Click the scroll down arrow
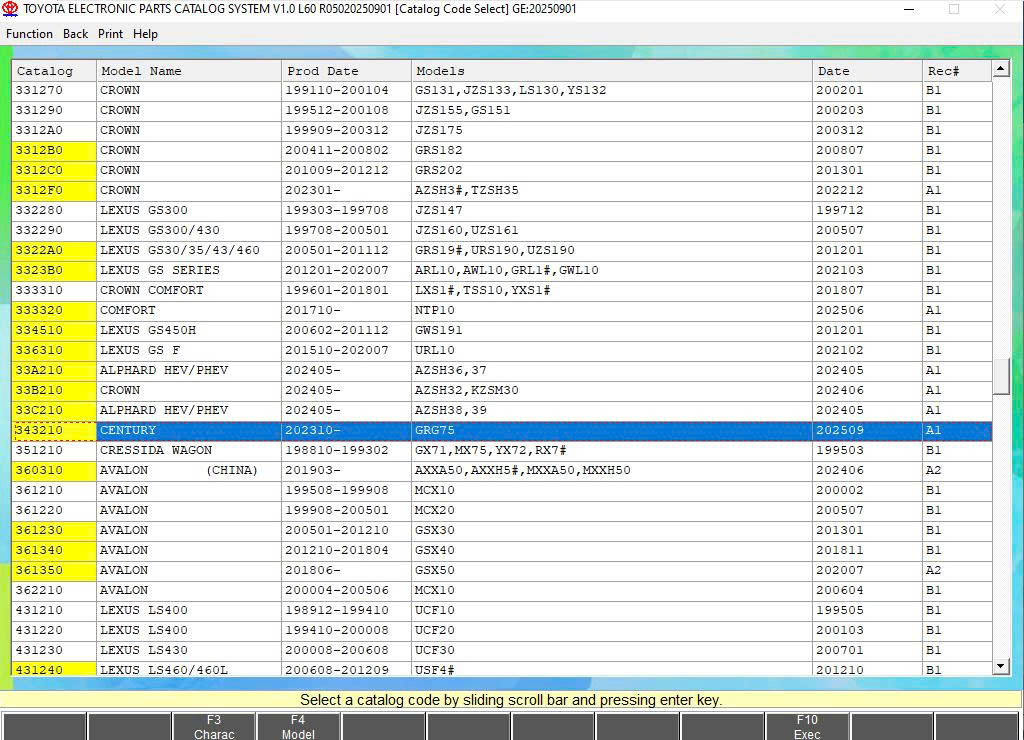 [x=1000, y=666]
